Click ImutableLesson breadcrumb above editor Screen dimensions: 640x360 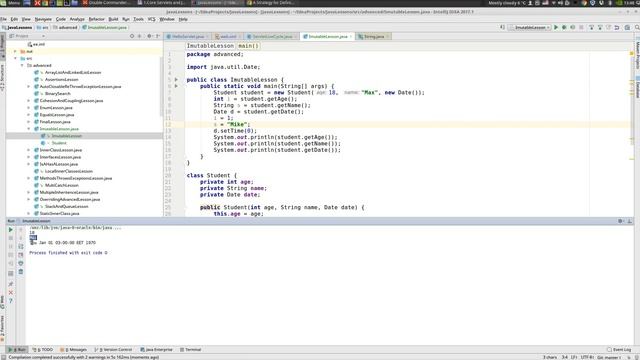210,46
